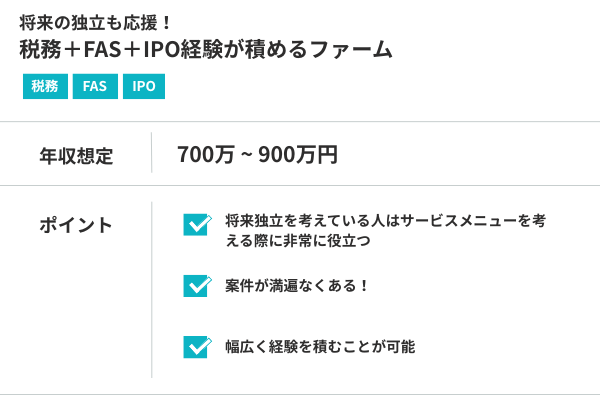Click the horizontal divider below the salary row

pyautogui.click(x=300, y=185)
